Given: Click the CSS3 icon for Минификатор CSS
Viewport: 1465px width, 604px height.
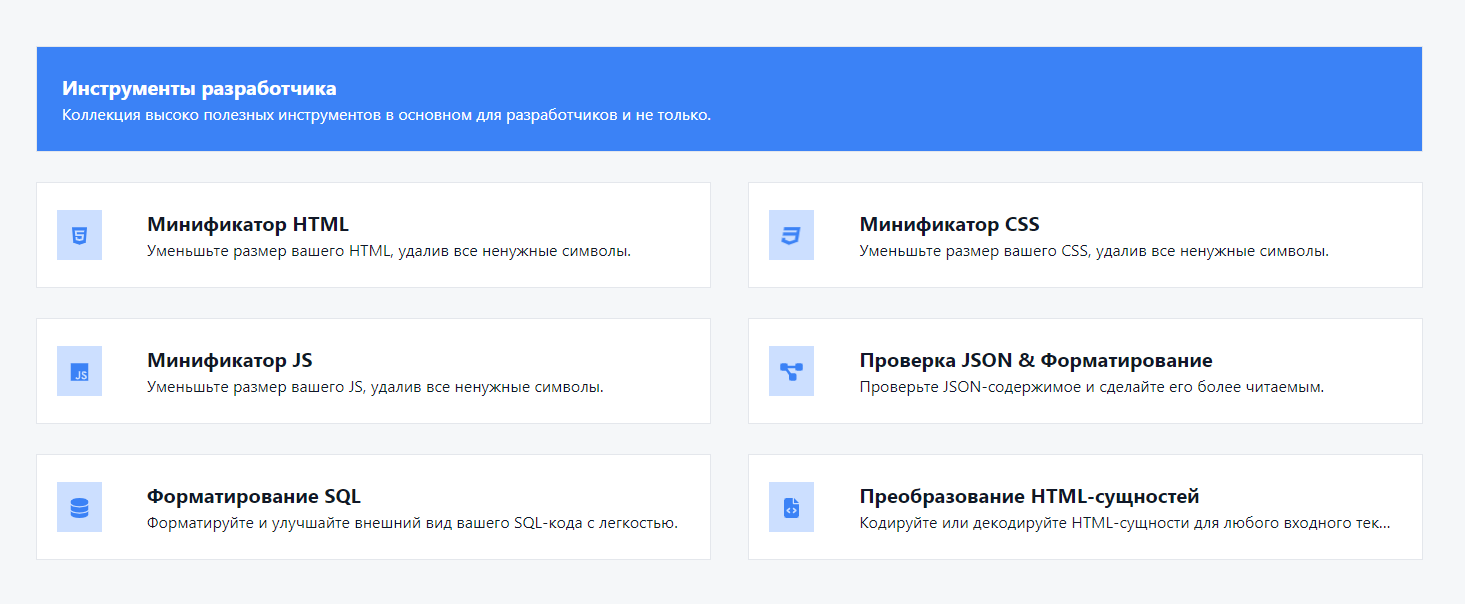Looking at the screenshot, I should tap(791, 235).
